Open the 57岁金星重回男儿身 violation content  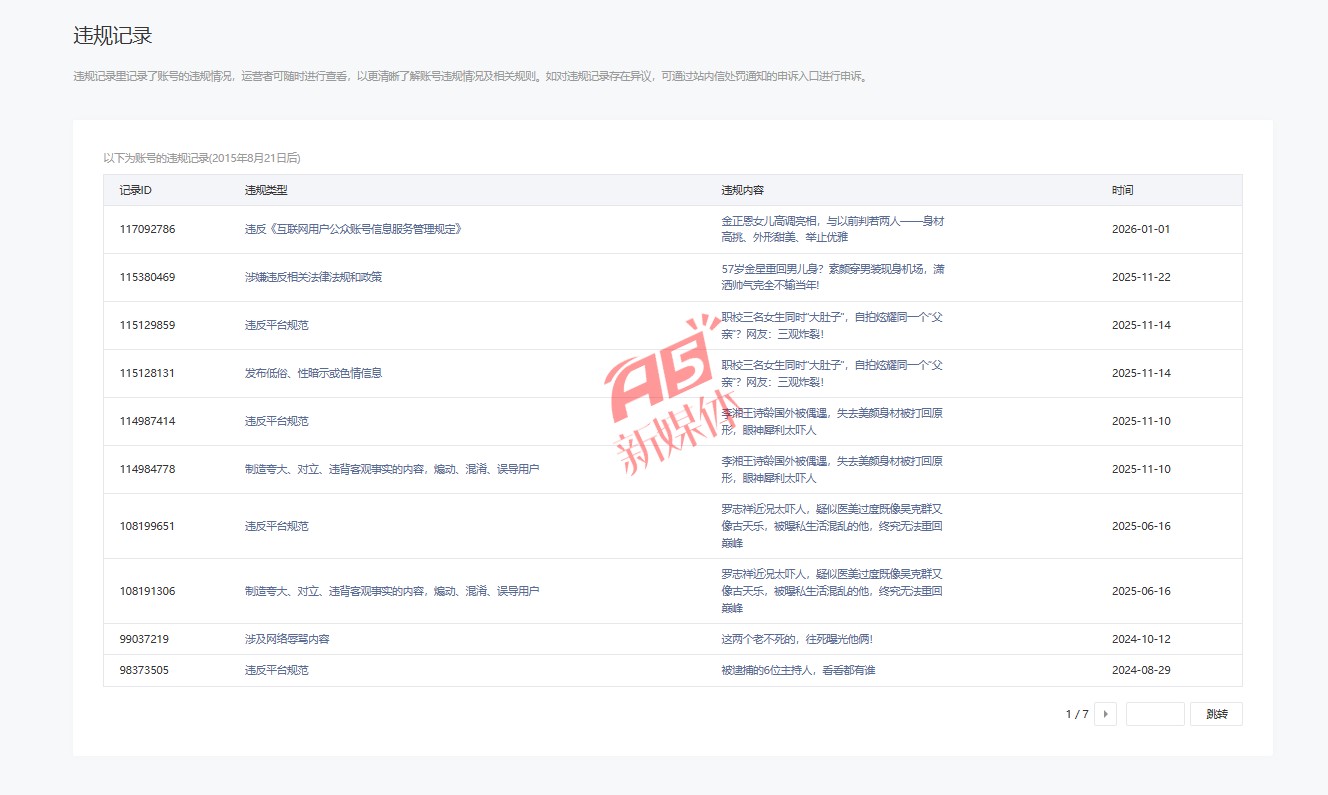click(832, 277)
